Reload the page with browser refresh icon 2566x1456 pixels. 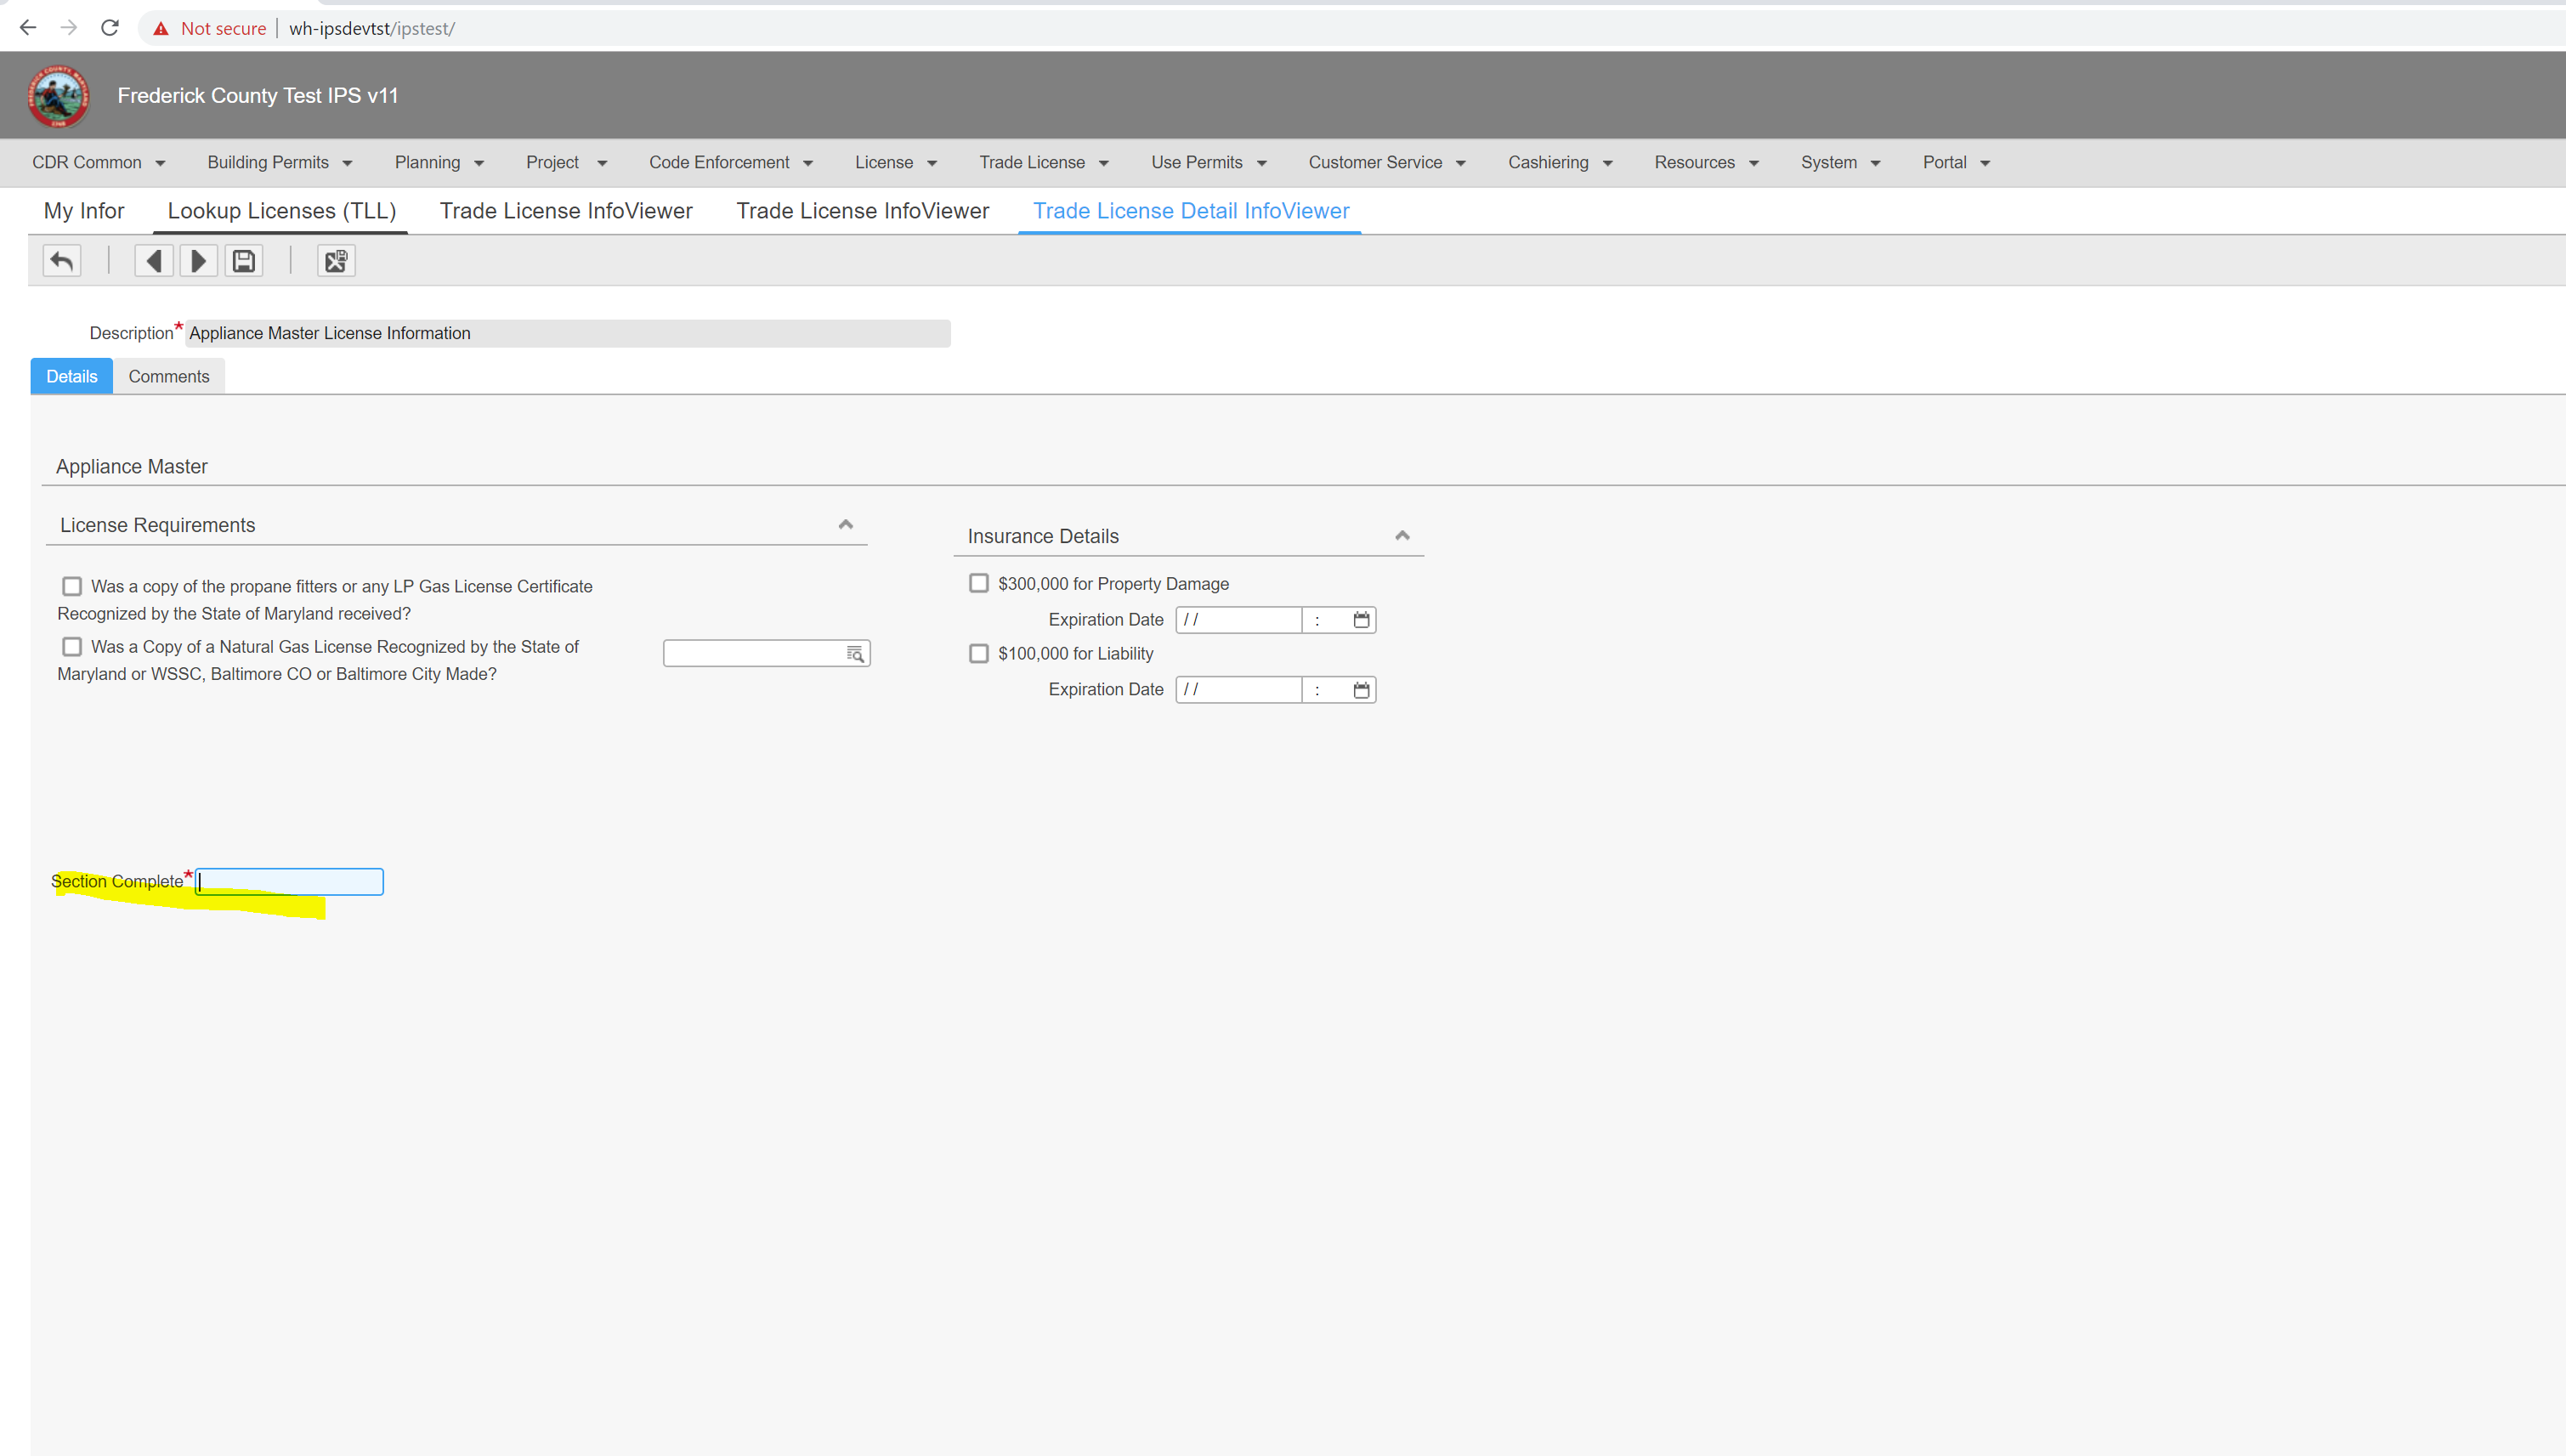(x=110, y=28)
